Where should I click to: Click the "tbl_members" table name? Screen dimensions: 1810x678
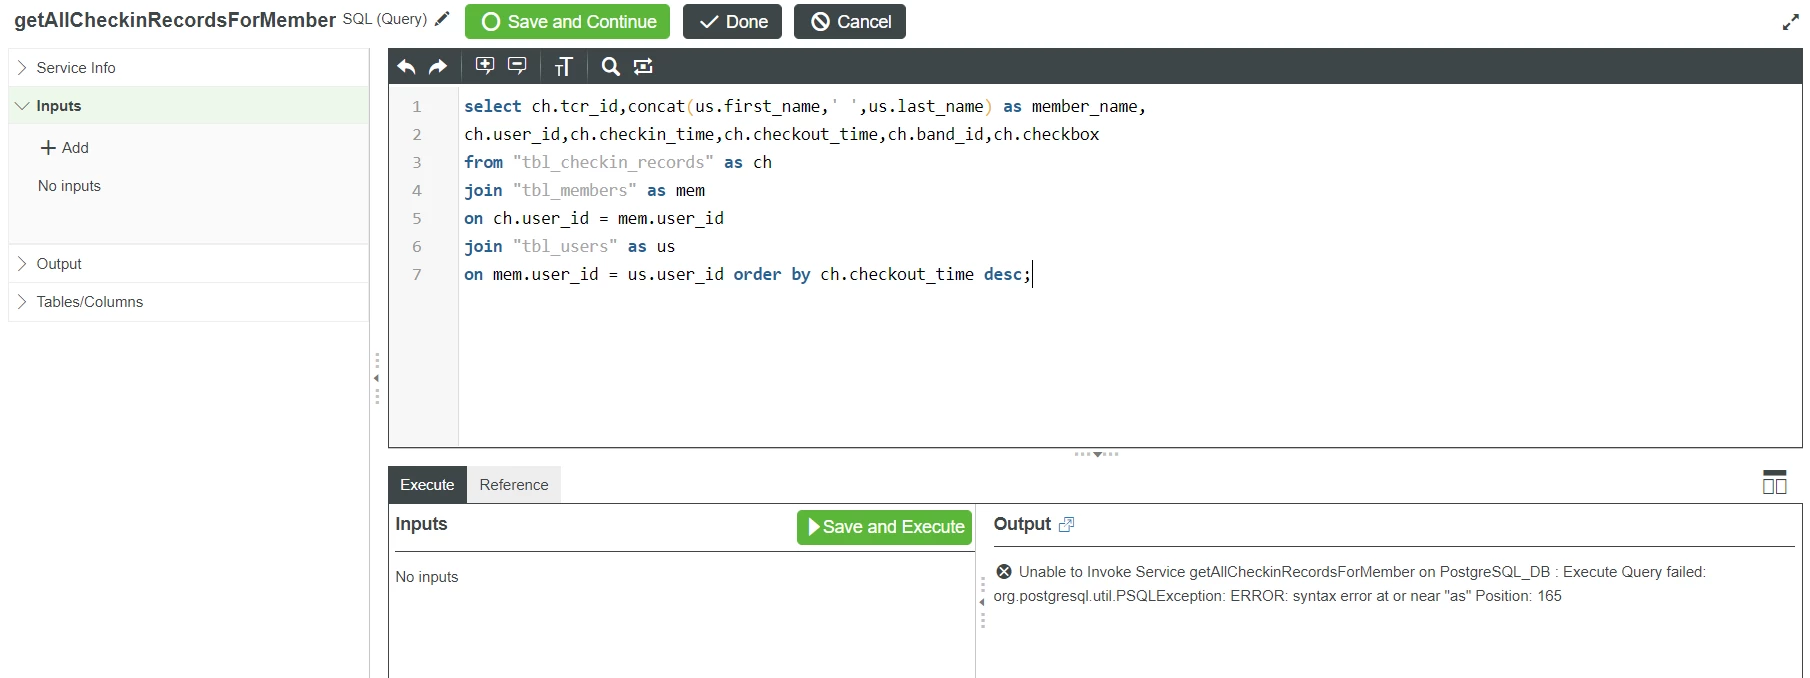point(574,190)
